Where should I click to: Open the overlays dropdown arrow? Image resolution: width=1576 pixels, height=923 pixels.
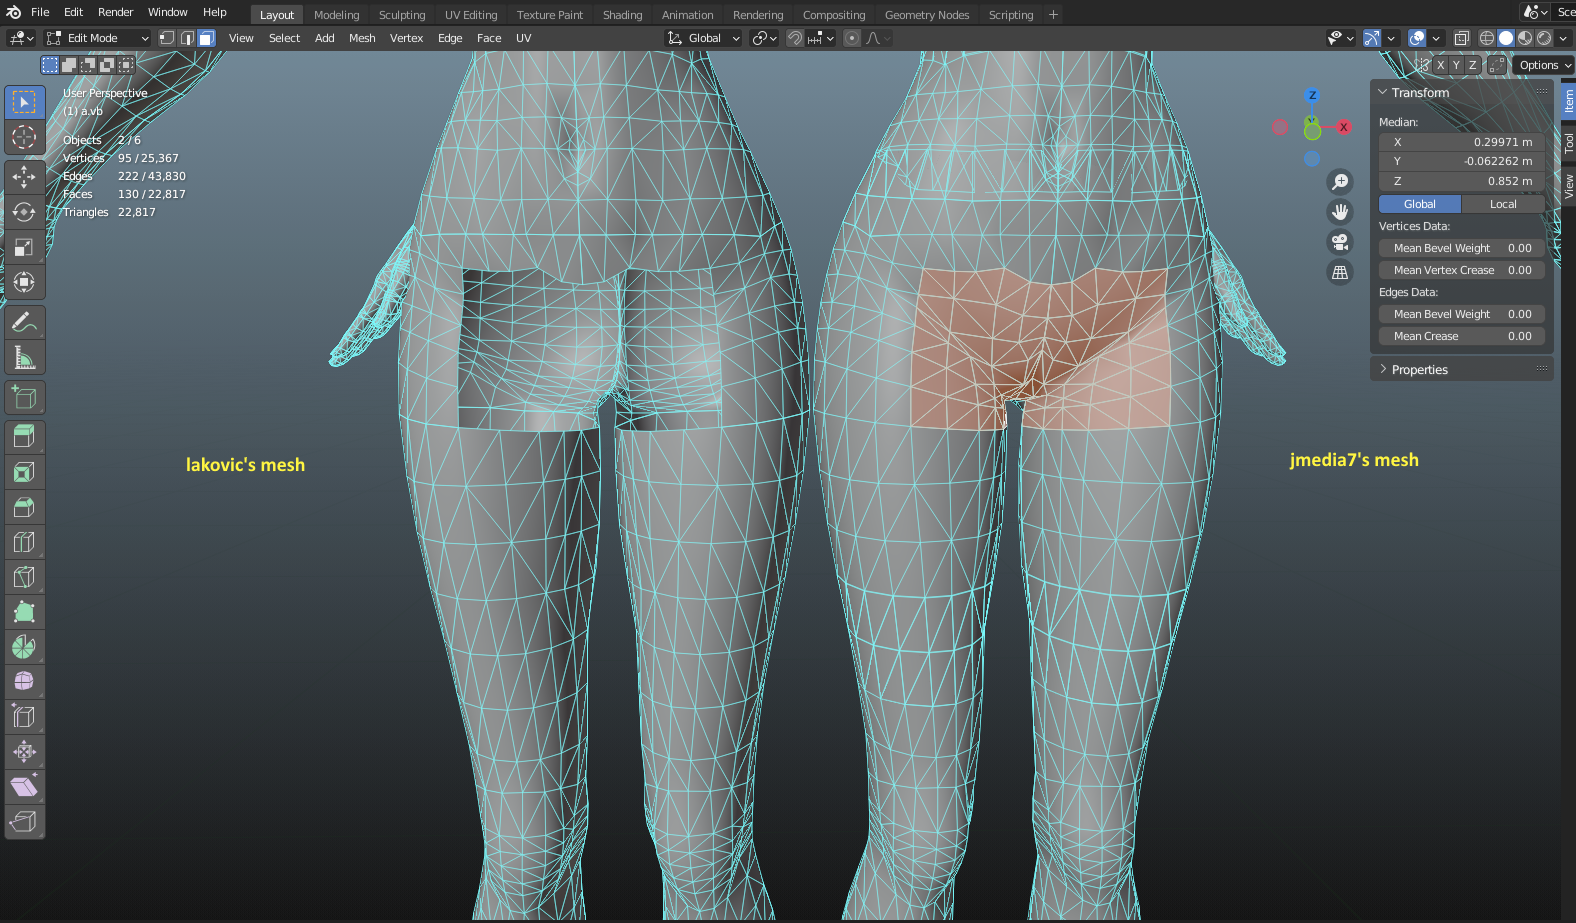[1436, 38]
